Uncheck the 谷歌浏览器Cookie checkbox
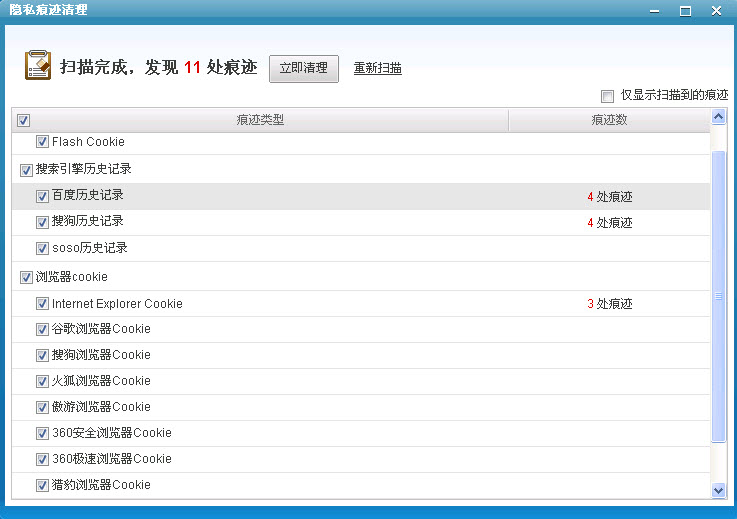Screen dimensions: 737x519 point(42,329)
